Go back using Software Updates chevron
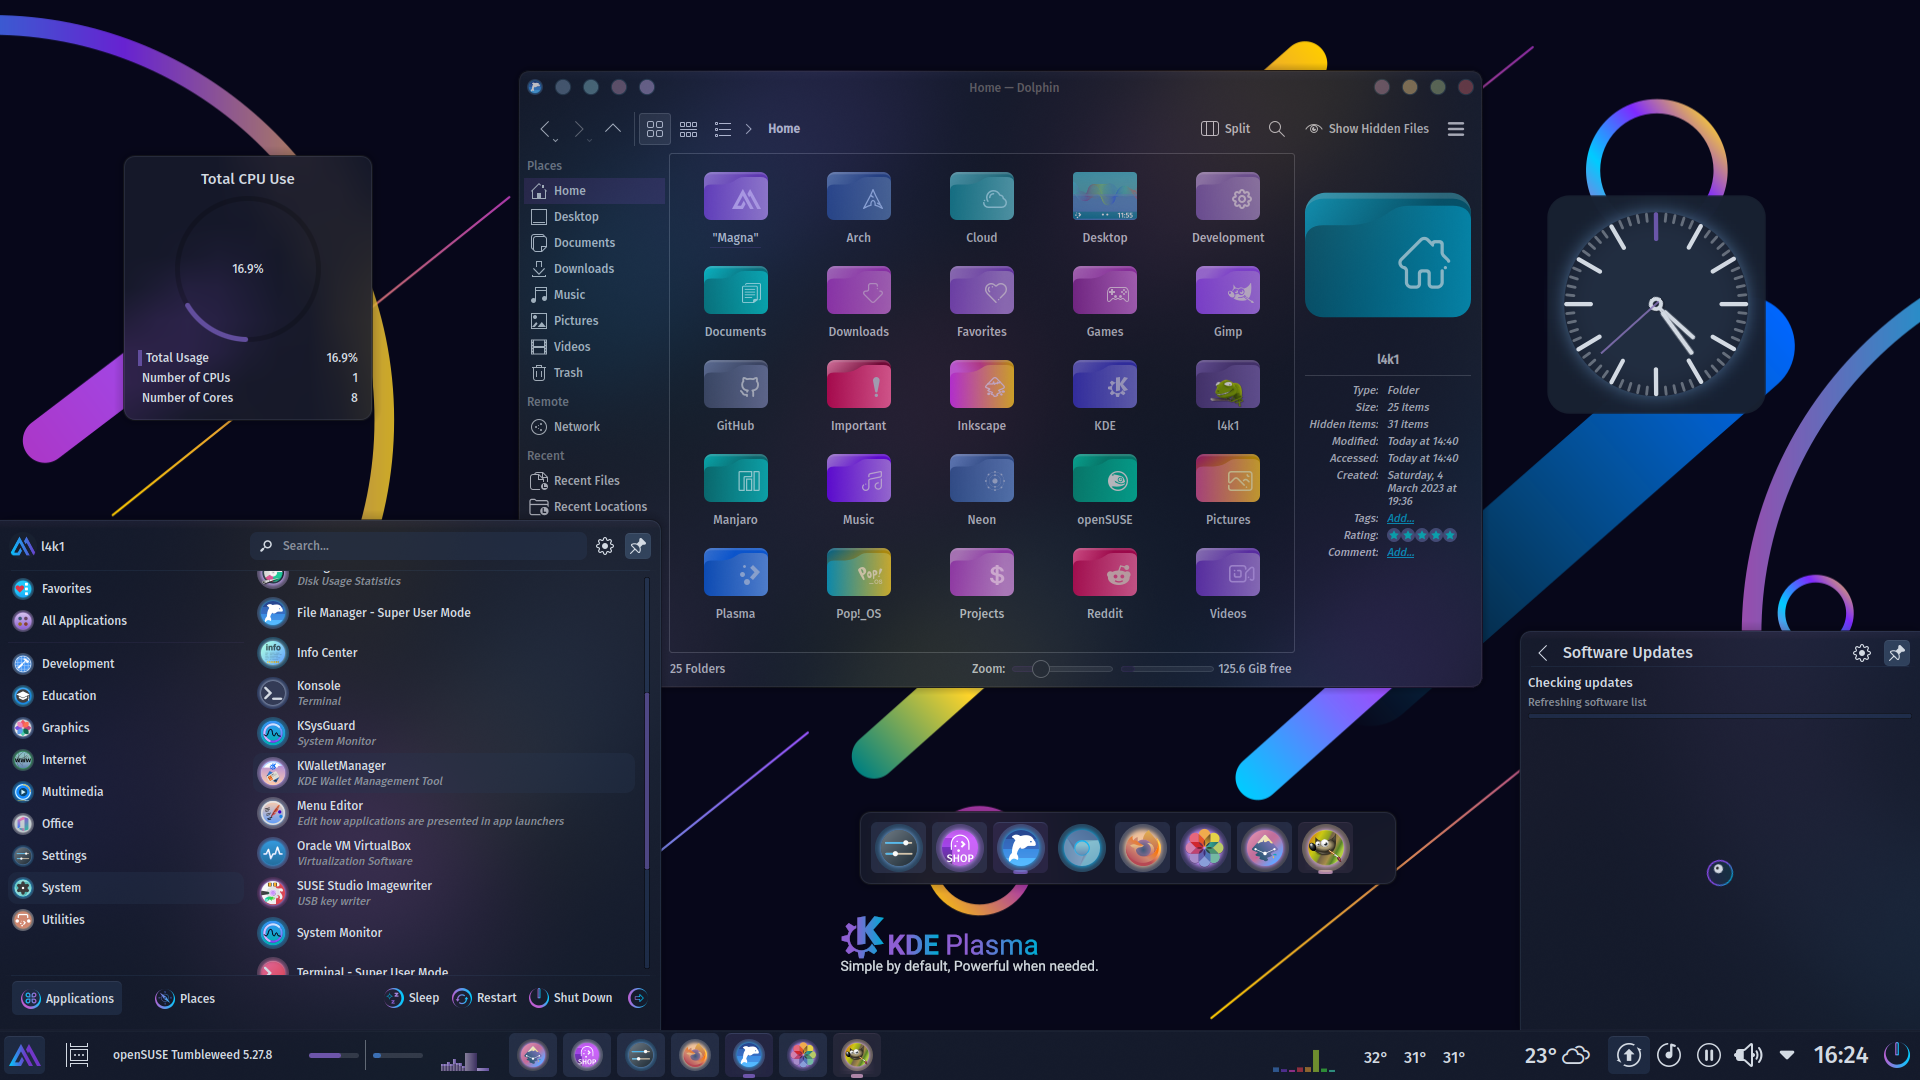This screenshot has height=1080, width=1920. click(x=1543, y=653)
